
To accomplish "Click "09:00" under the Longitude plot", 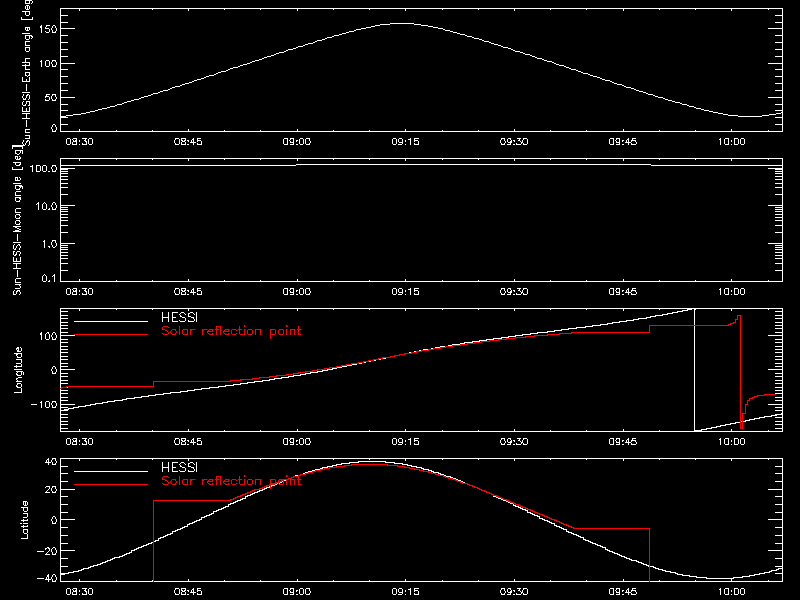I will pos(297,442).
